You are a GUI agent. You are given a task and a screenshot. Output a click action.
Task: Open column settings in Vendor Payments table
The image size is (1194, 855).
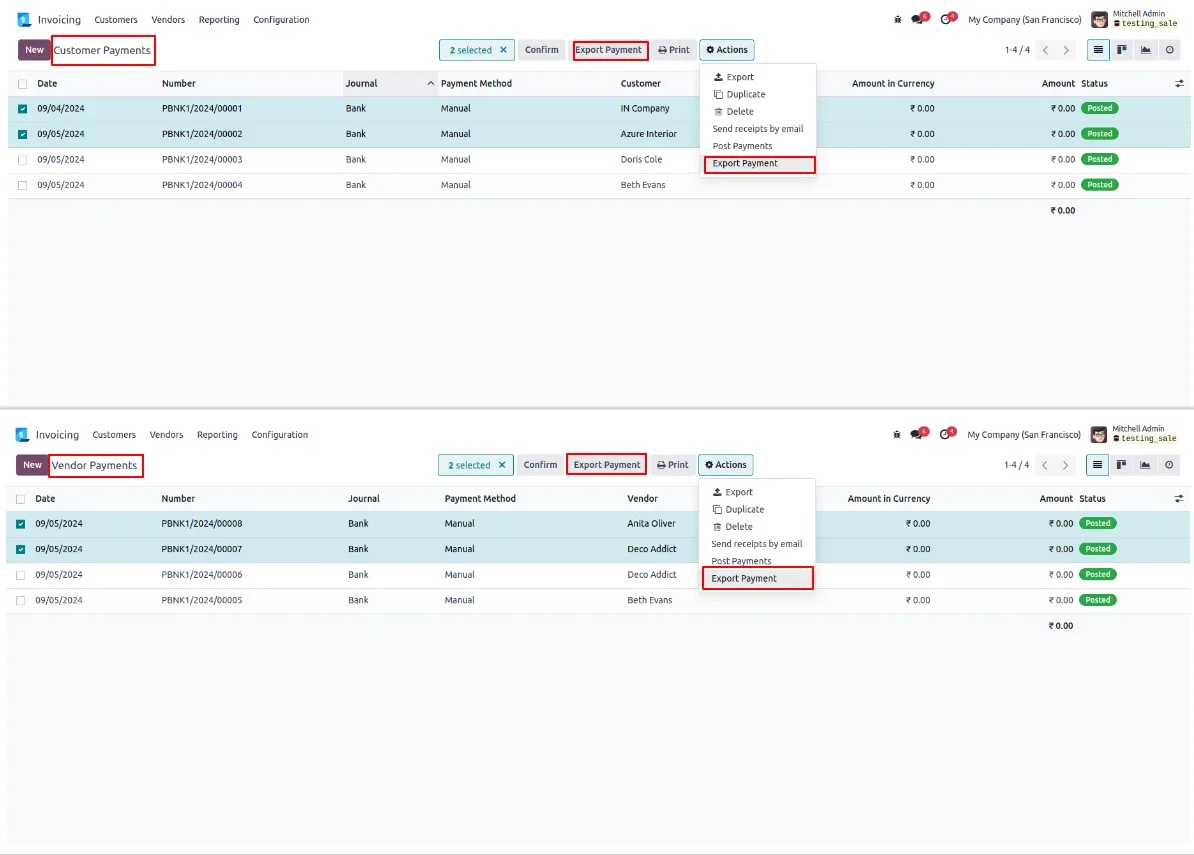coord(1179,499)
